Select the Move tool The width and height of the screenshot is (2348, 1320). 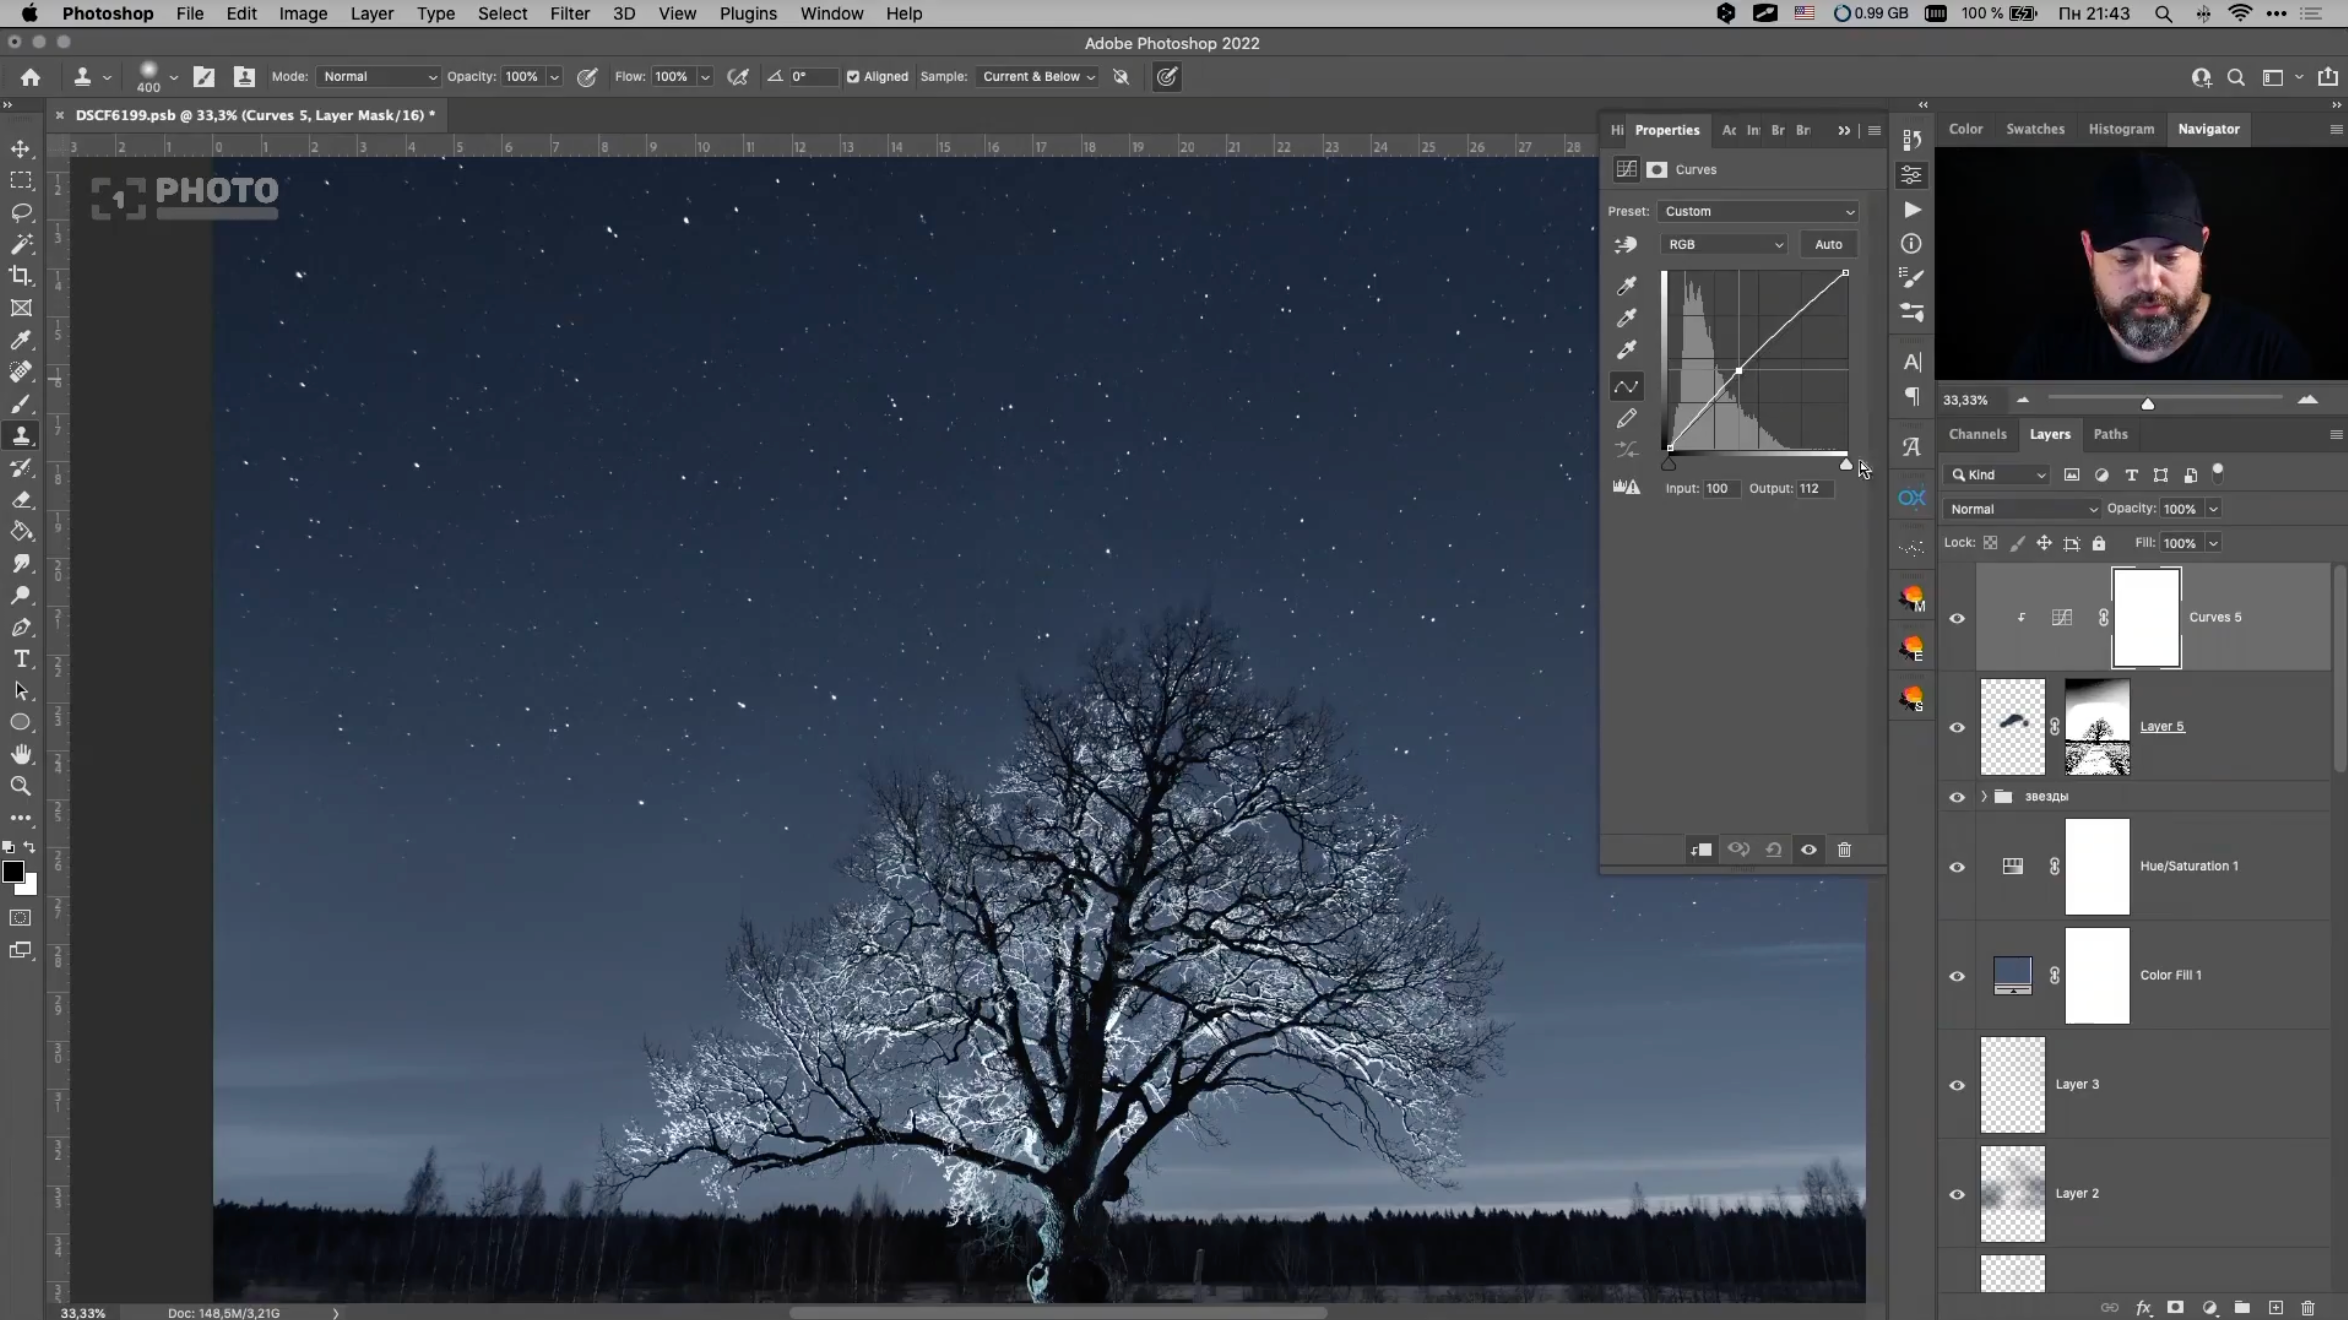click(21, 149)
